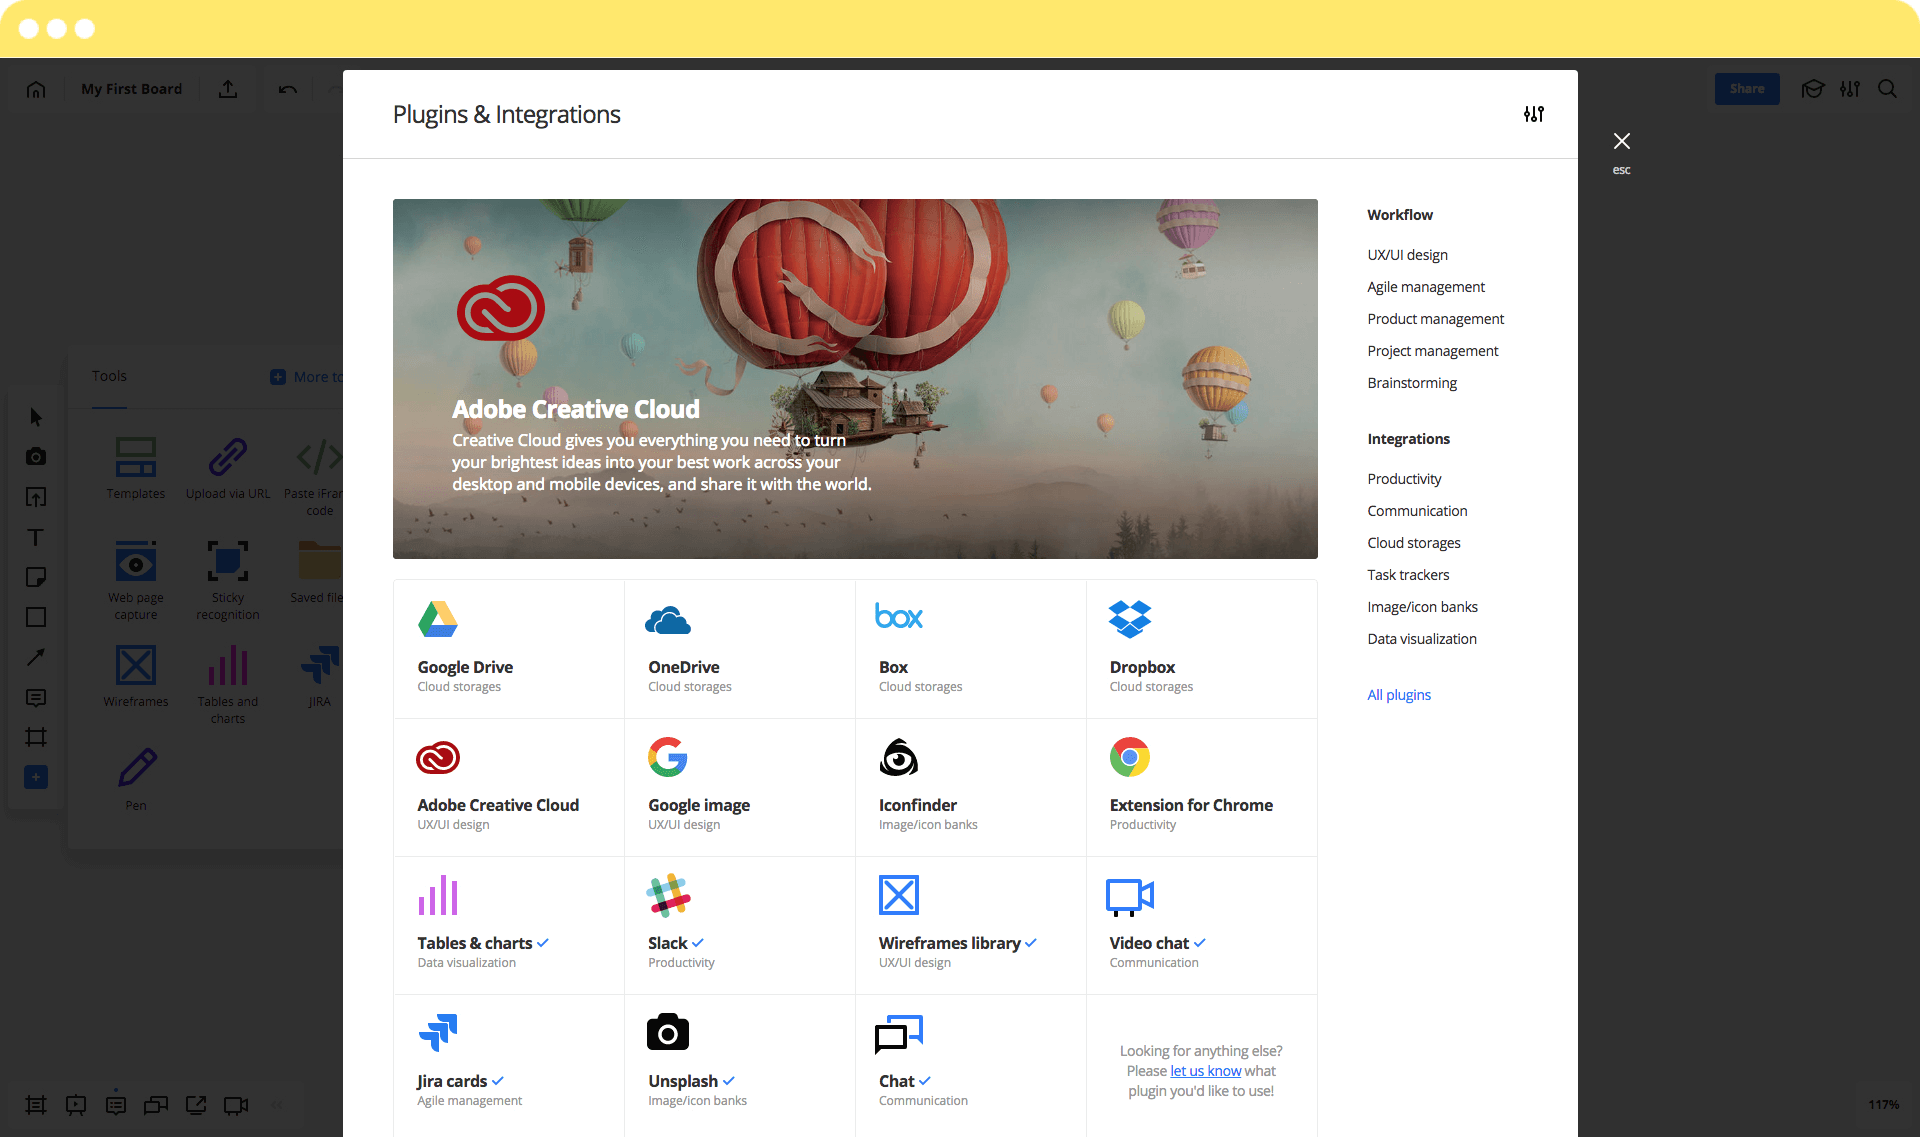
Task: Open the Google Drive plugin icon
Action: 438,619
